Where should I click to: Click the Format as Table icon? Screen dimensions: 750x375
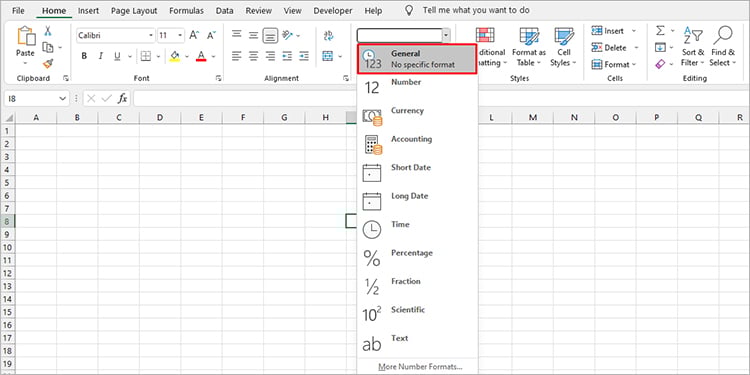pos(529,47)
